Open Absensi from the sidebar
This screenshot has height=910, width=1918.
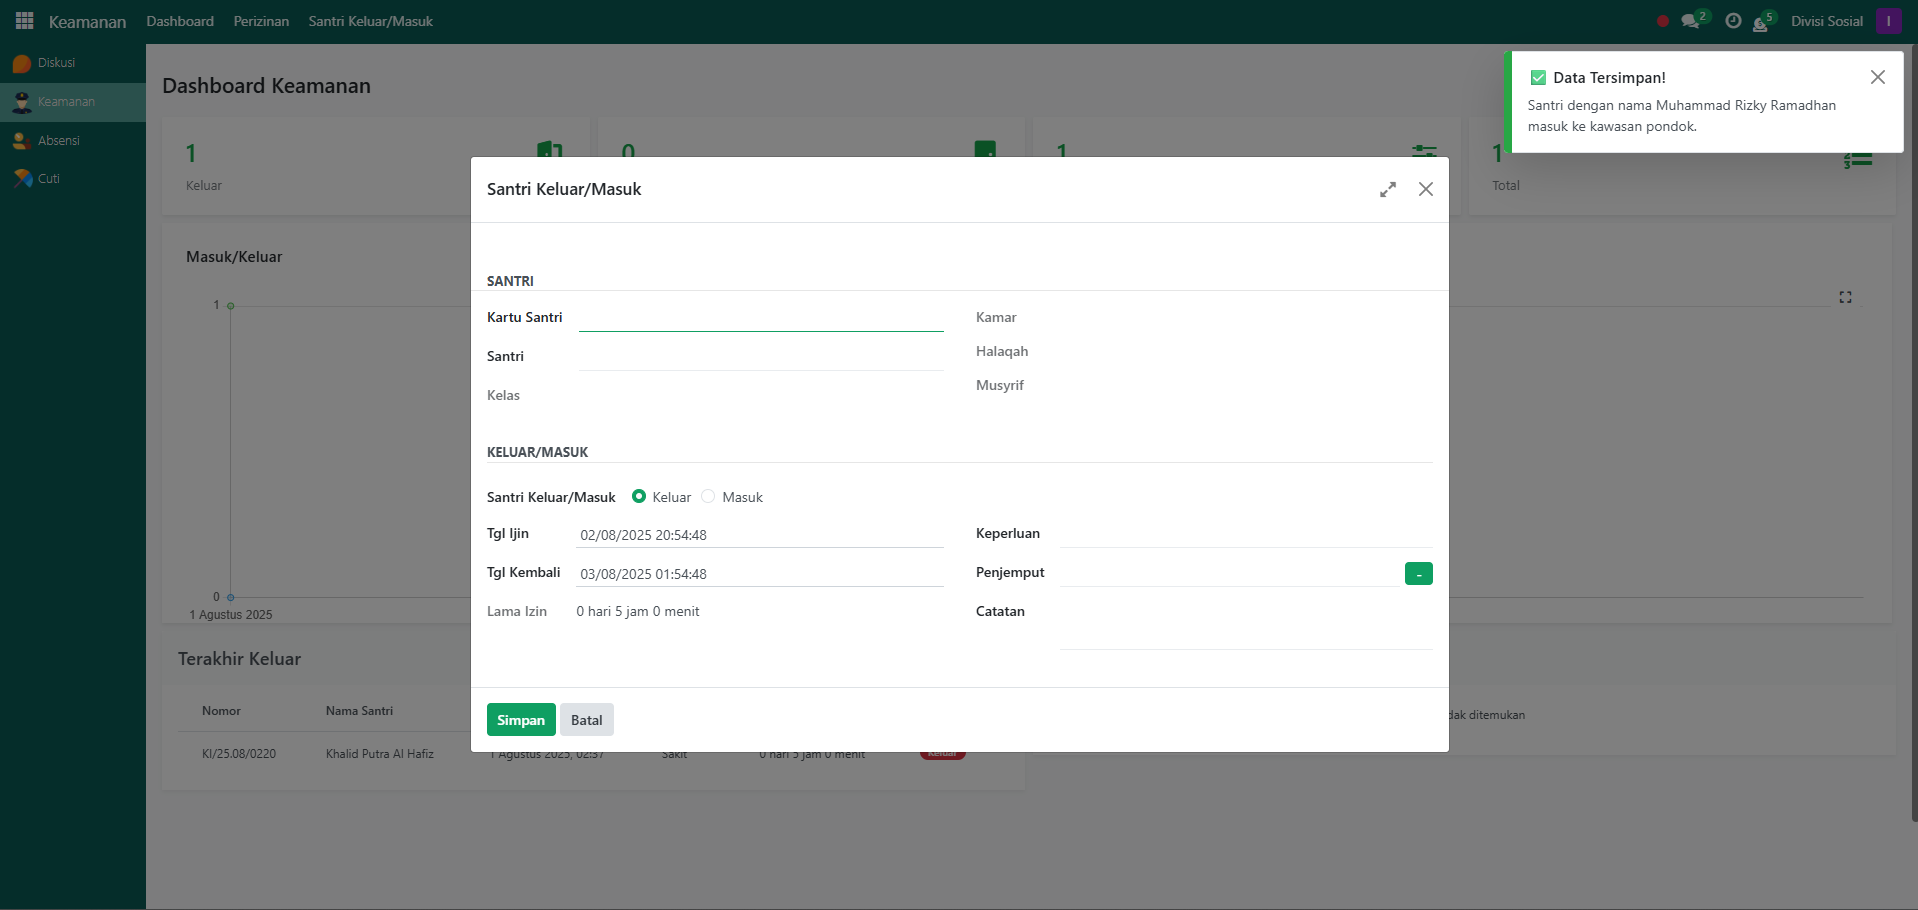(58, 141)
